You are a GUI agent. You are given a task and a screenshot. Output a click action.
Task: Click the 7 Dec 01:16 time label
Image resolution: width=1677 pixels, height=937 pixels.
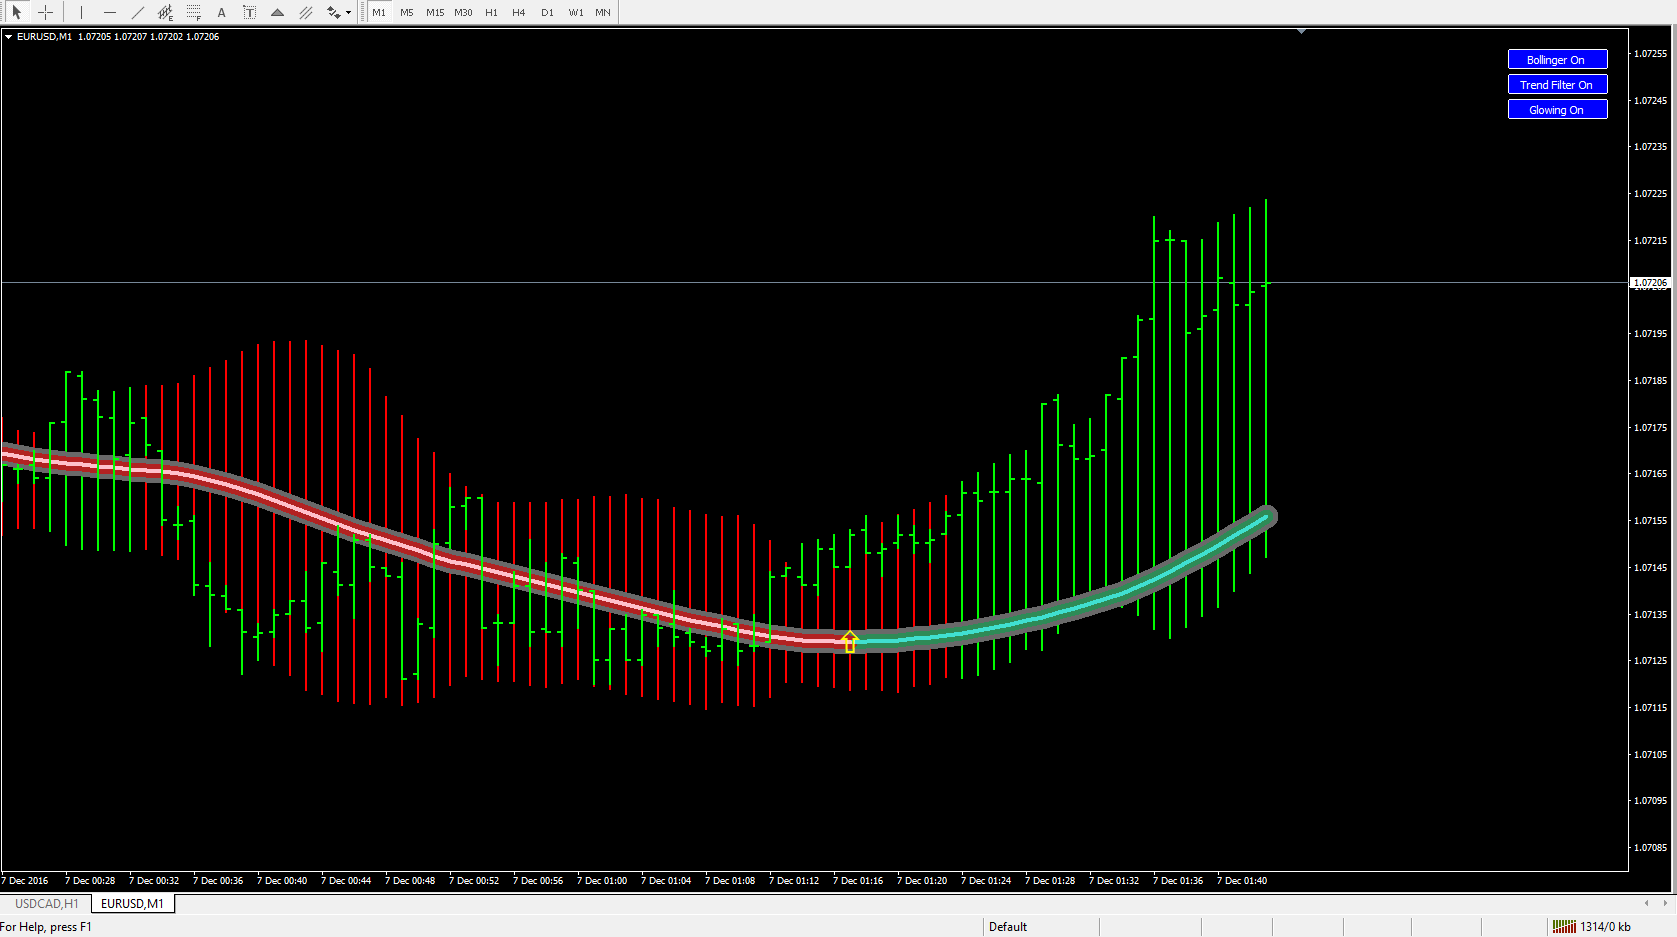(x=858, y=881)
